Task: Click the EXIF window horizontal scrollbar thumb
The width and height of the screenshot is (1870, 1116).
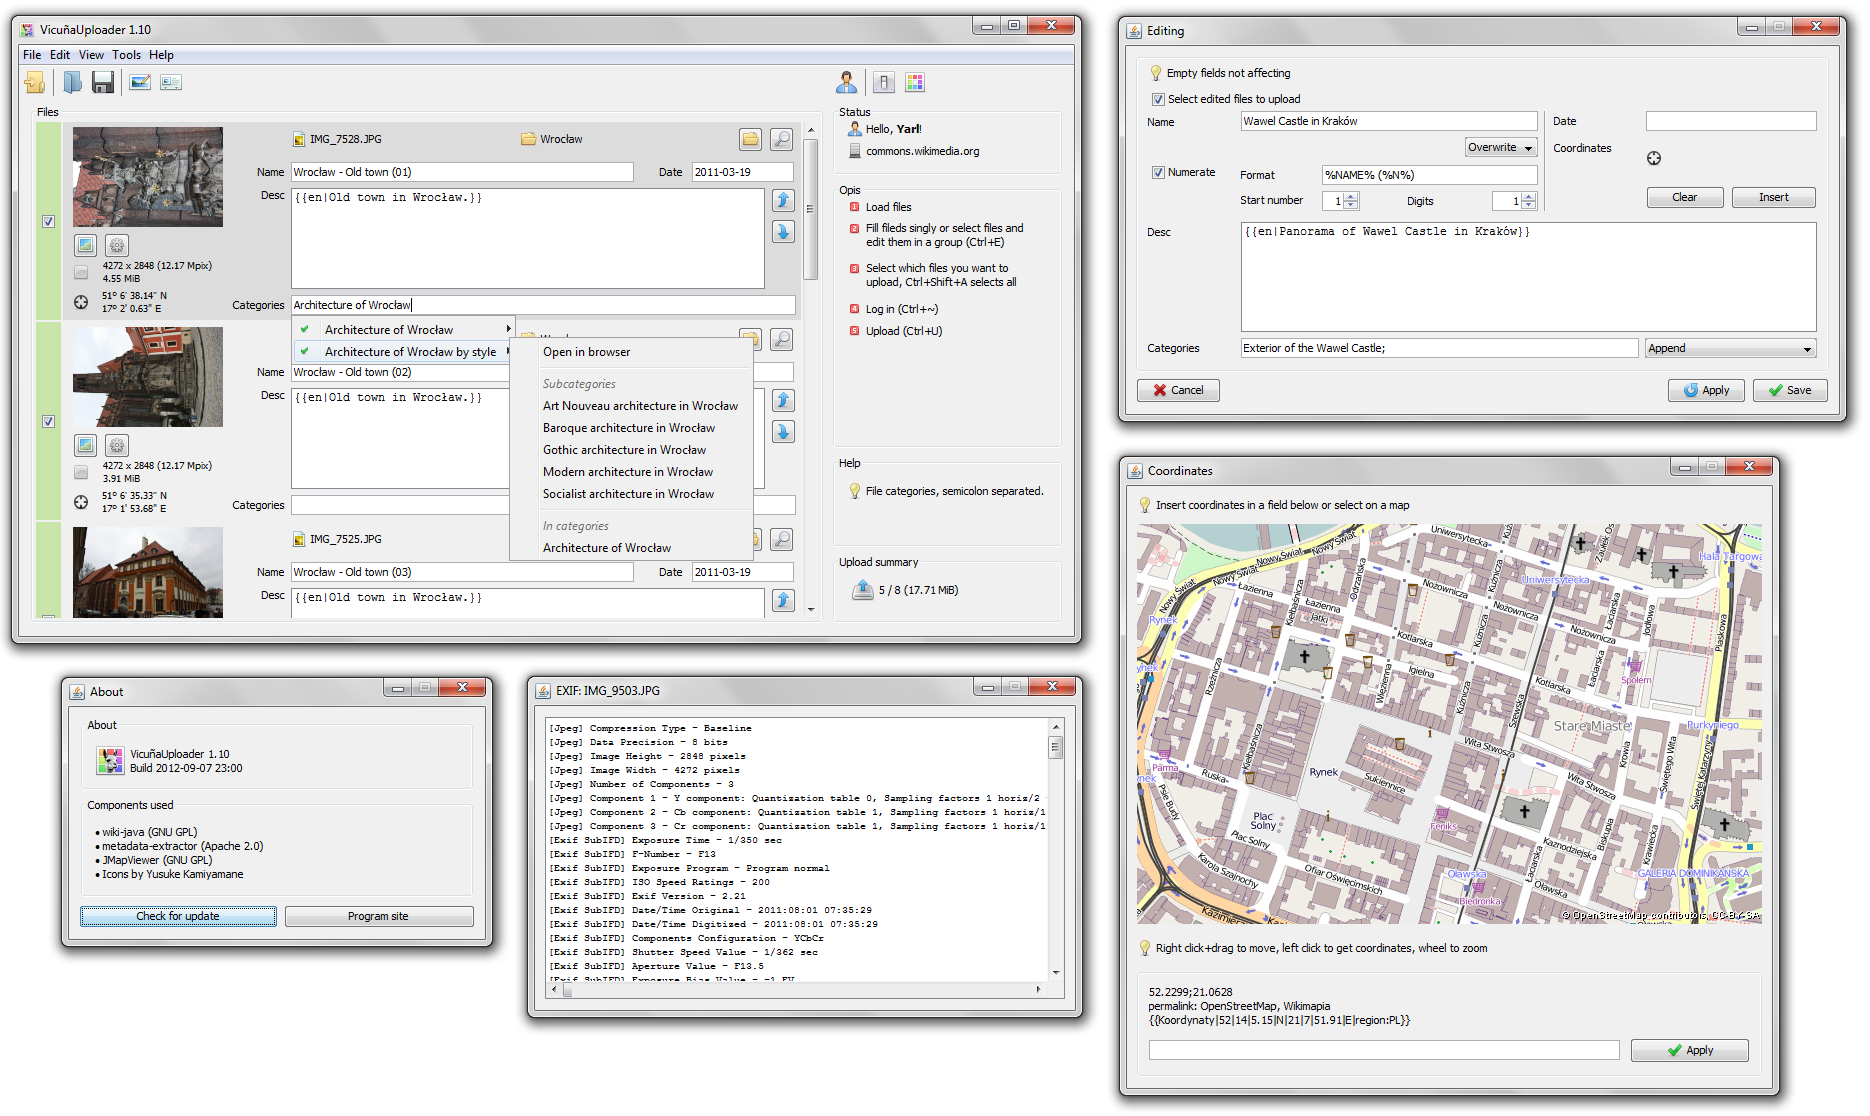Action: (x=567, y=990)
